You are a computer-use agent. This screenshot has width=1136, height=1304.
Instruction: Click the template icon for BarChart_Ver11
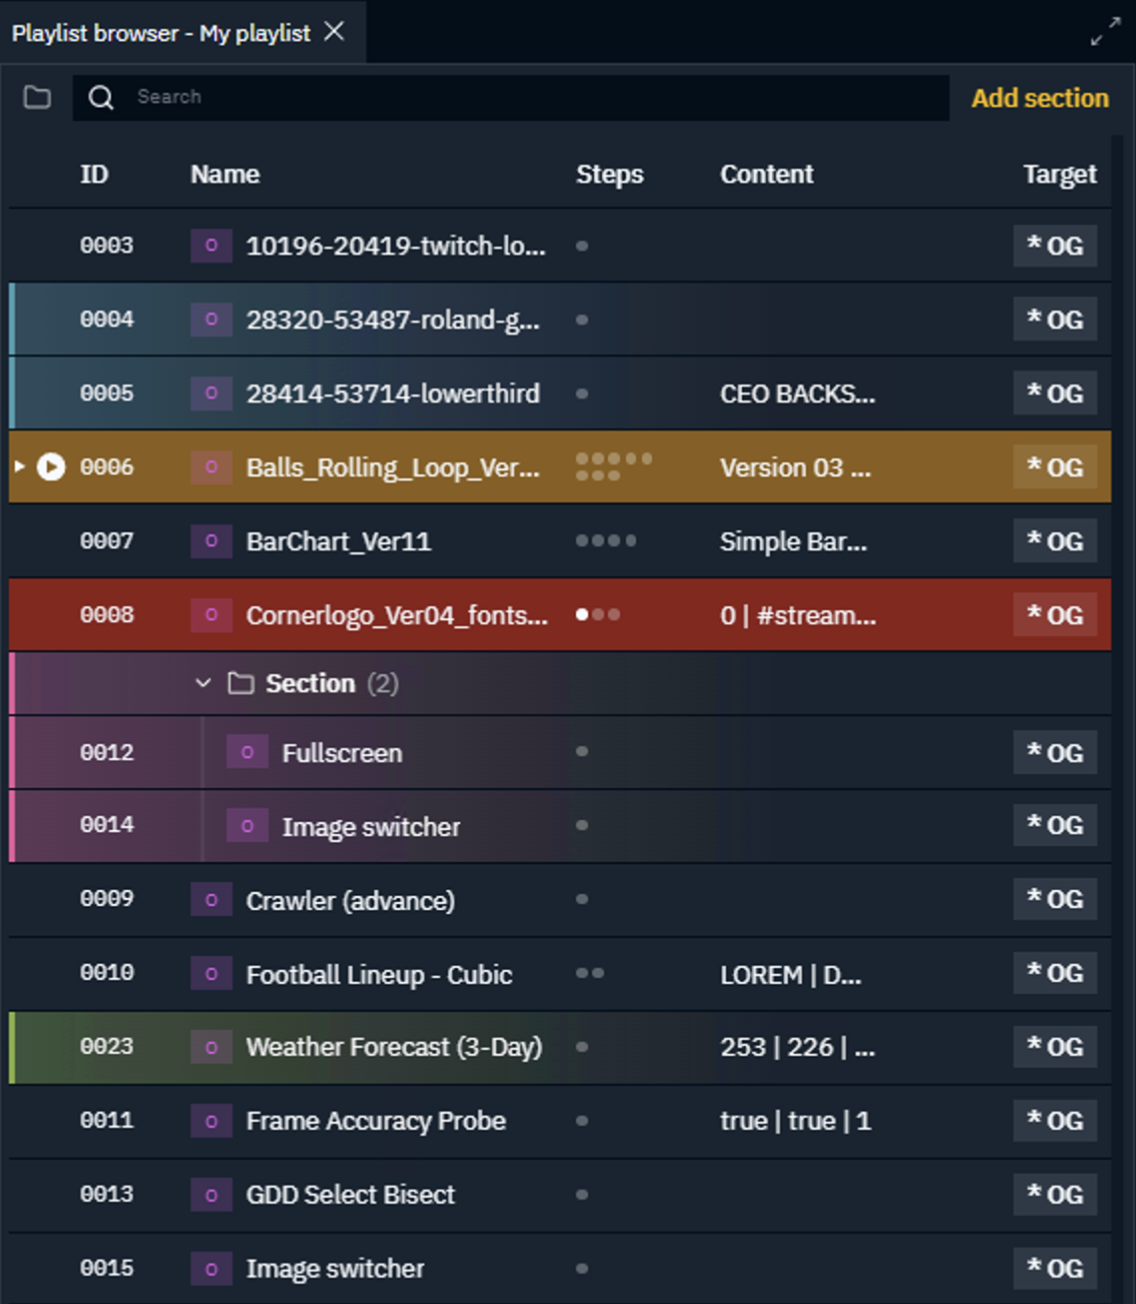[211, 541]
